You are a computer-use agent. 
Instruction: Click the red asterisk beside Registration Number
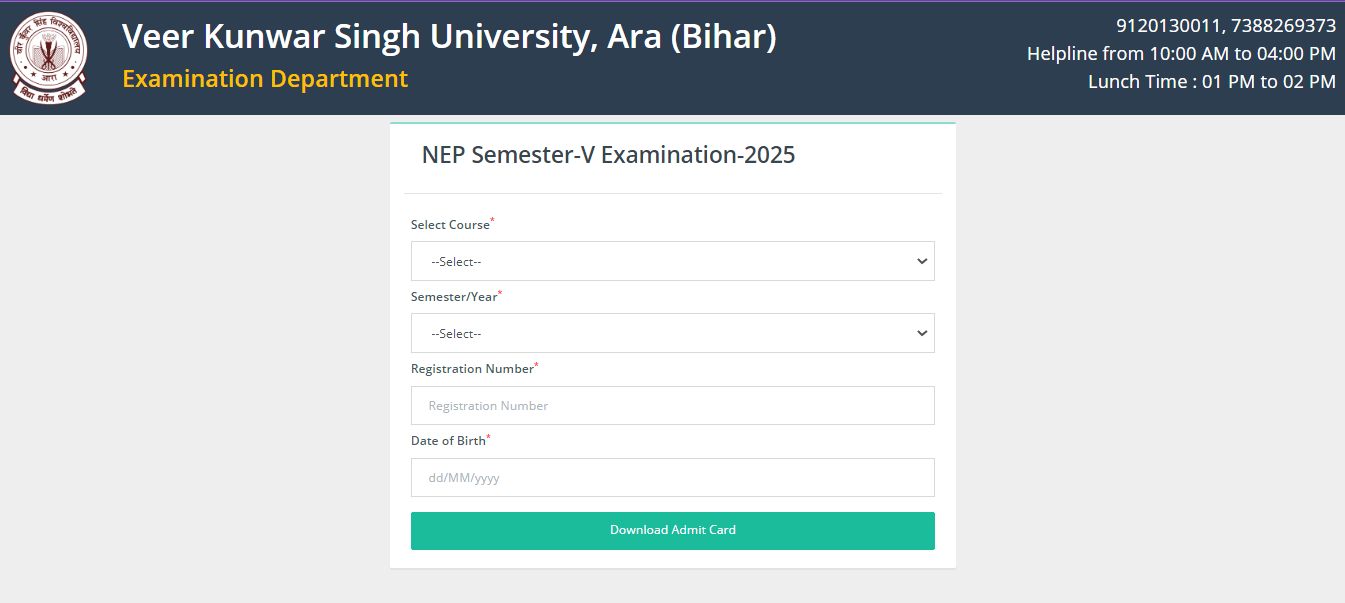(x=536, y=363)
